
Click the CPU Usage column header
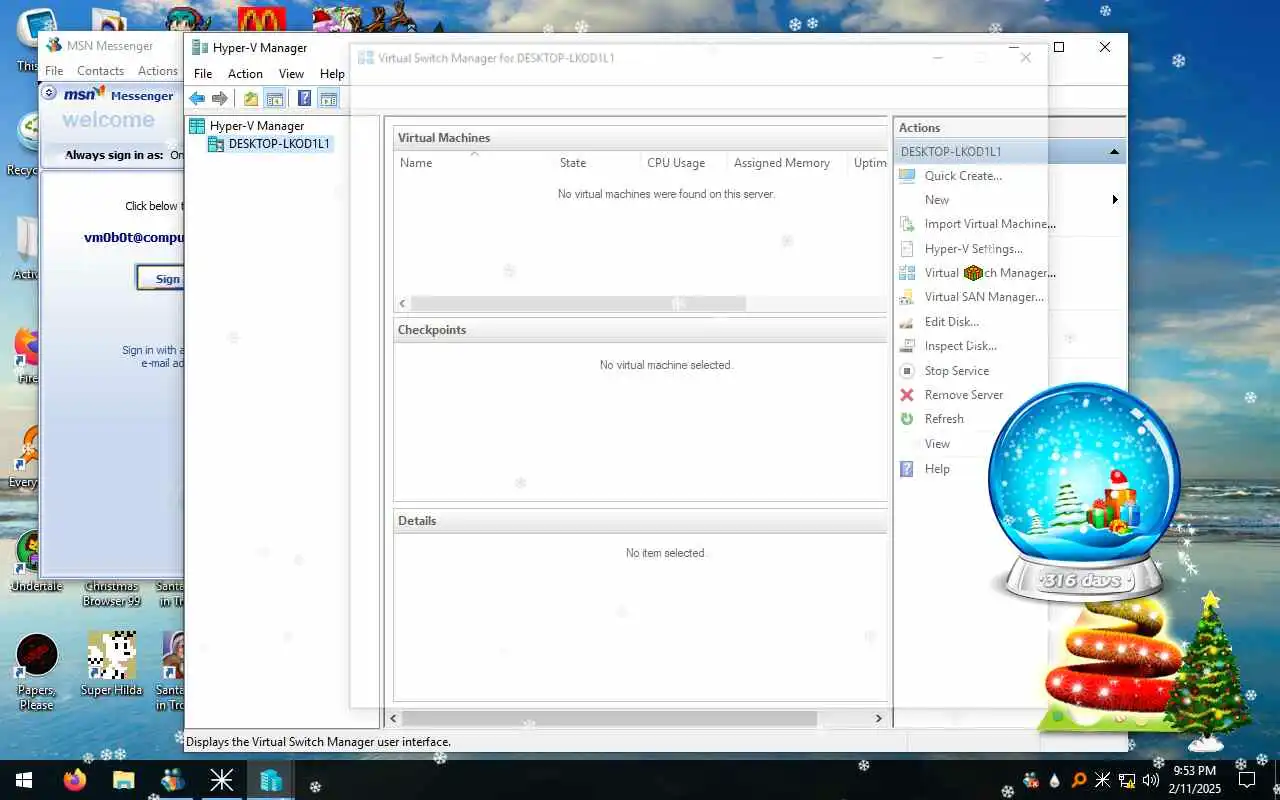pyautogui.click(x=684, y=163)
